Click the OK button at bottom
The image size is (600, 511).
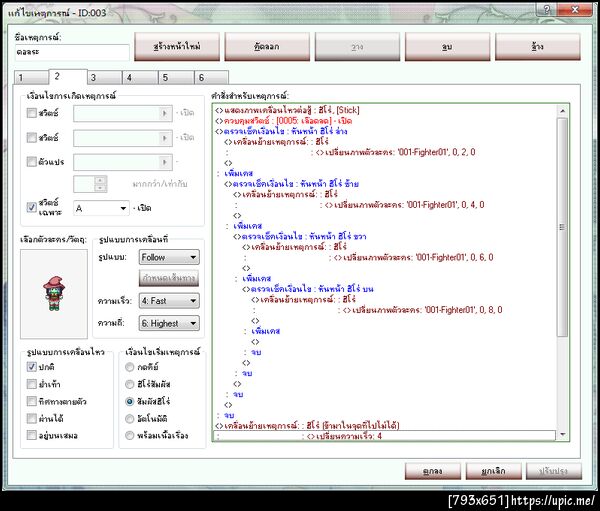click(x=433, y=471)
